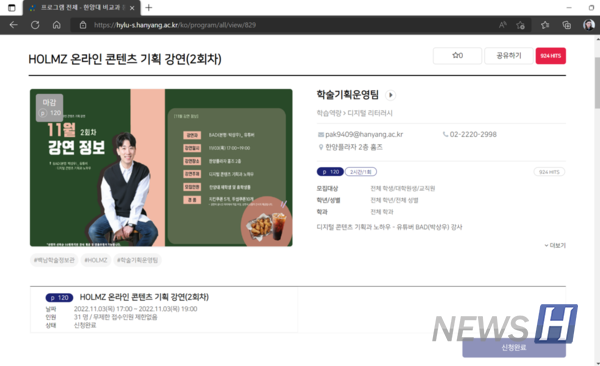Open the tab actions menu icon

[12, 8]
